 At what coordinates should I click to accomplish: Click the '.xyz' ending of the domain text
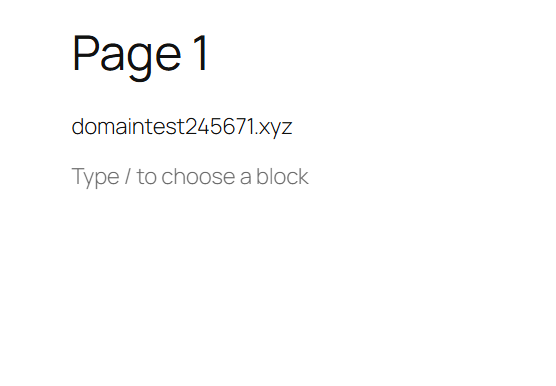coord(273,128)
